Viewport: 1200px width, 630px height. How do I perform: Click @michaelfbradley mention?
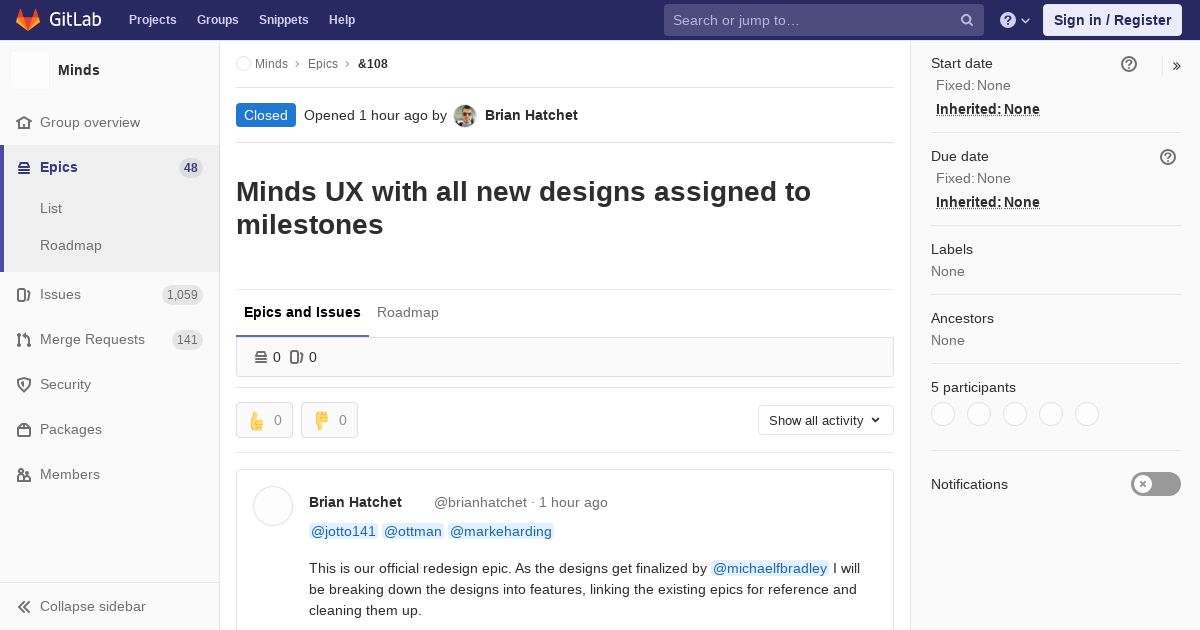pos(770,568)
